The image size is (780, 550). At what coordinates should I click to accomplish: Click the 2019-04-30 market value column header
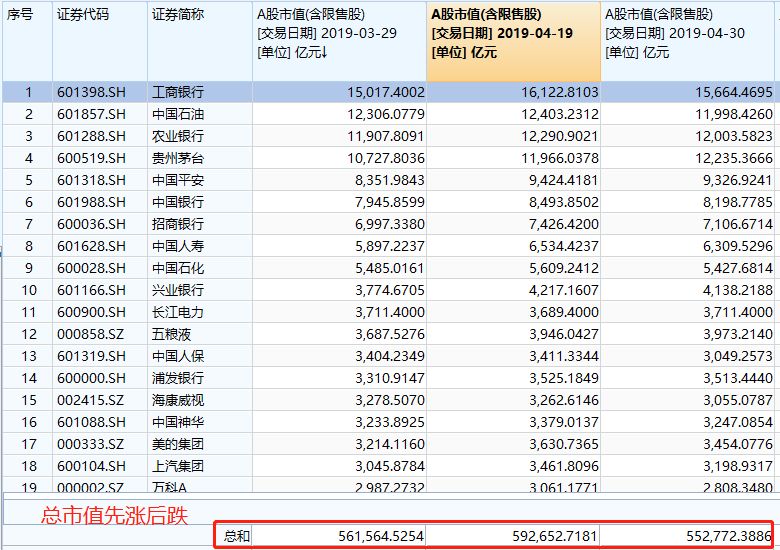pyautogui.click(x=687, y=41)
